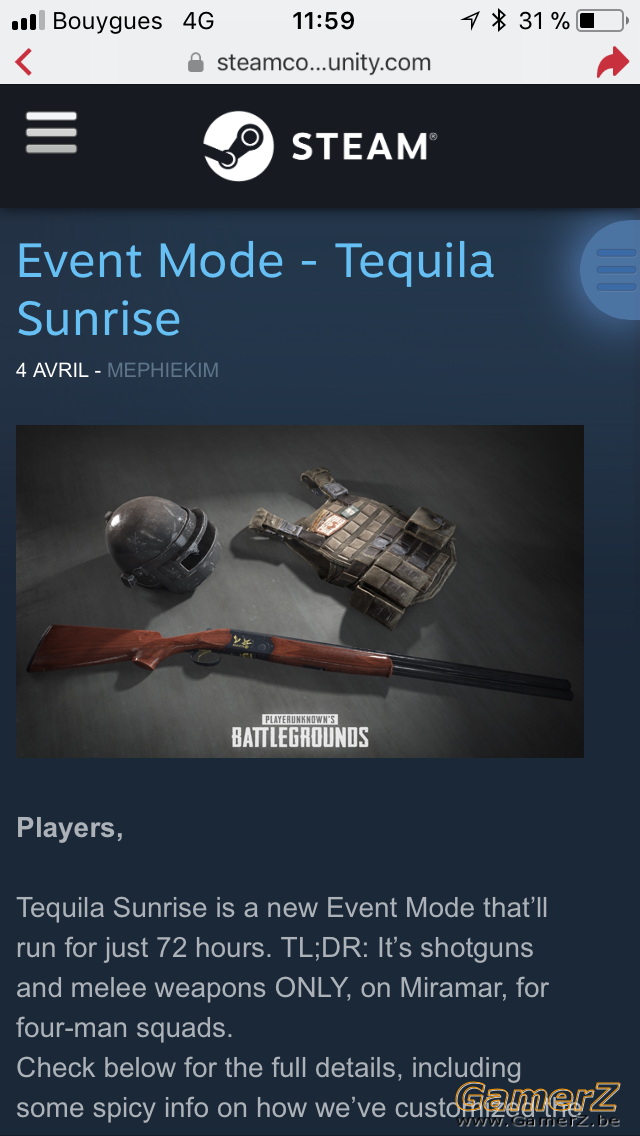Viewport: 640px width, 1136px height.
Task: Tap the red share arrow icon
Action: coord(612,62)
